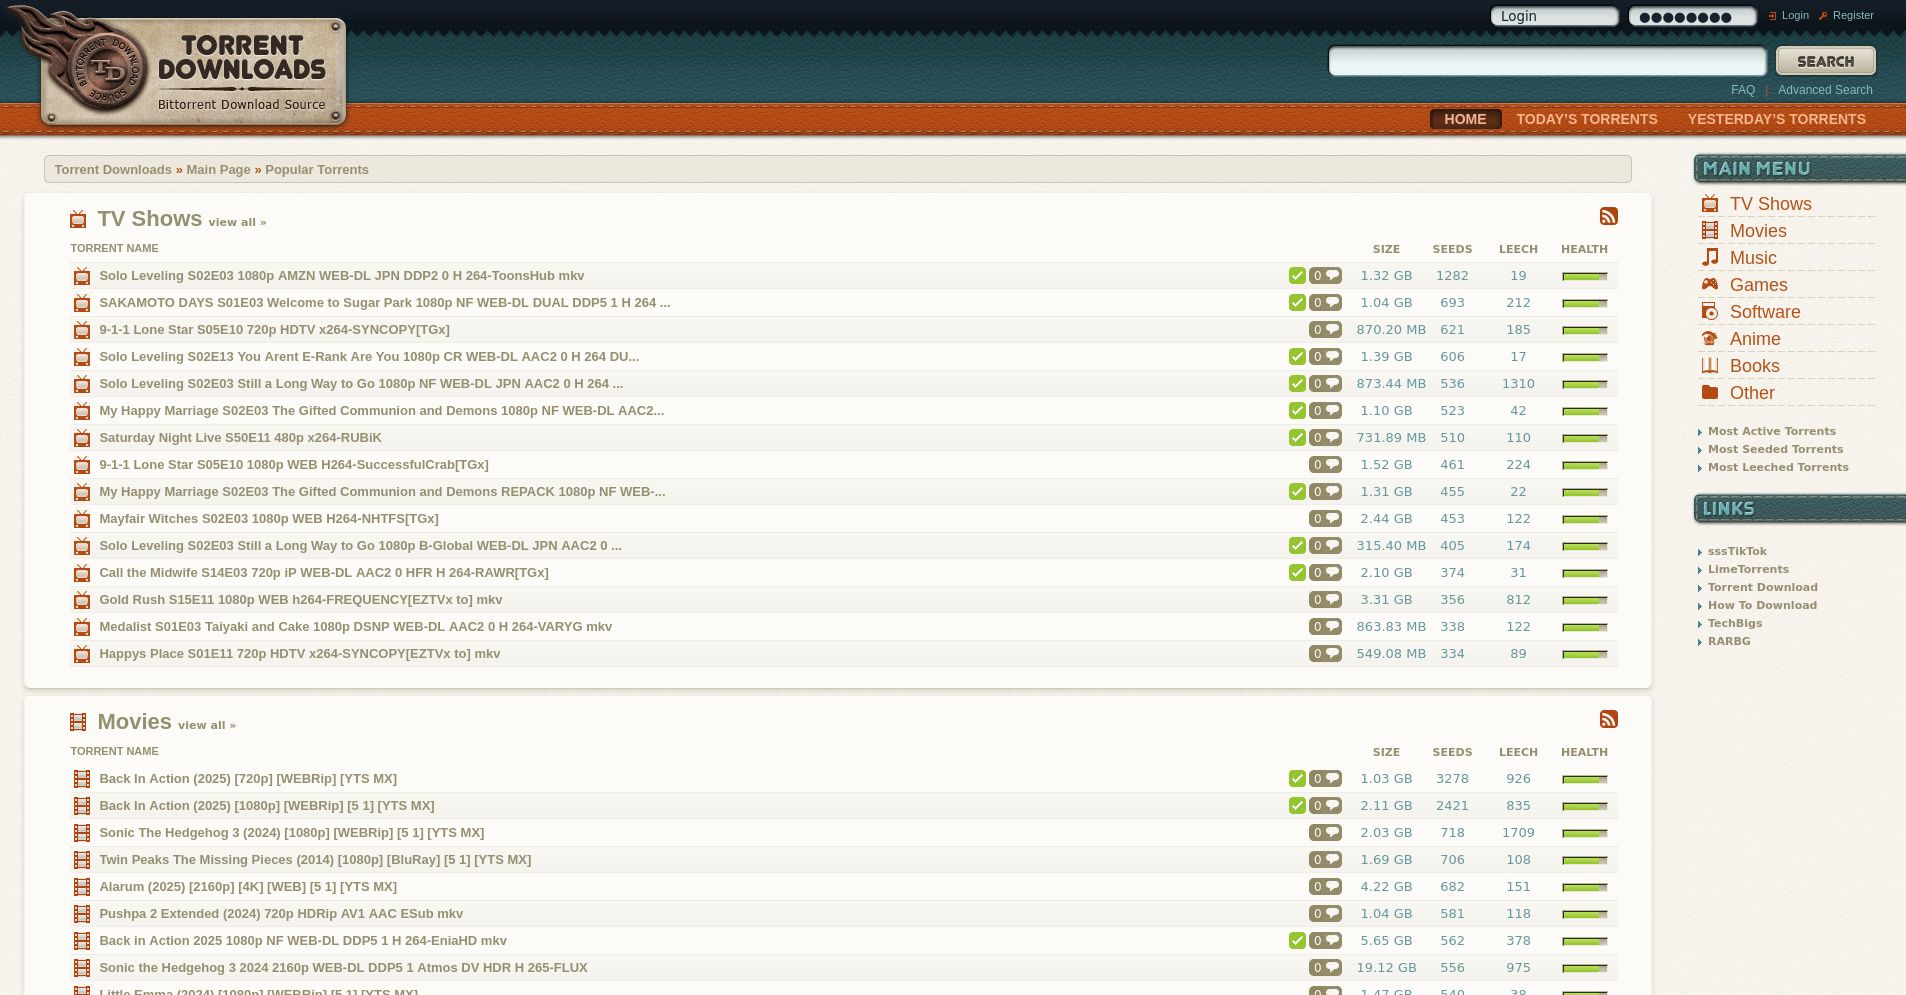Image resolution: width=1906 pixels, height=995 pixels.
Task: Select the Games category icon in Main Menu
Action: click(1710, 285)
